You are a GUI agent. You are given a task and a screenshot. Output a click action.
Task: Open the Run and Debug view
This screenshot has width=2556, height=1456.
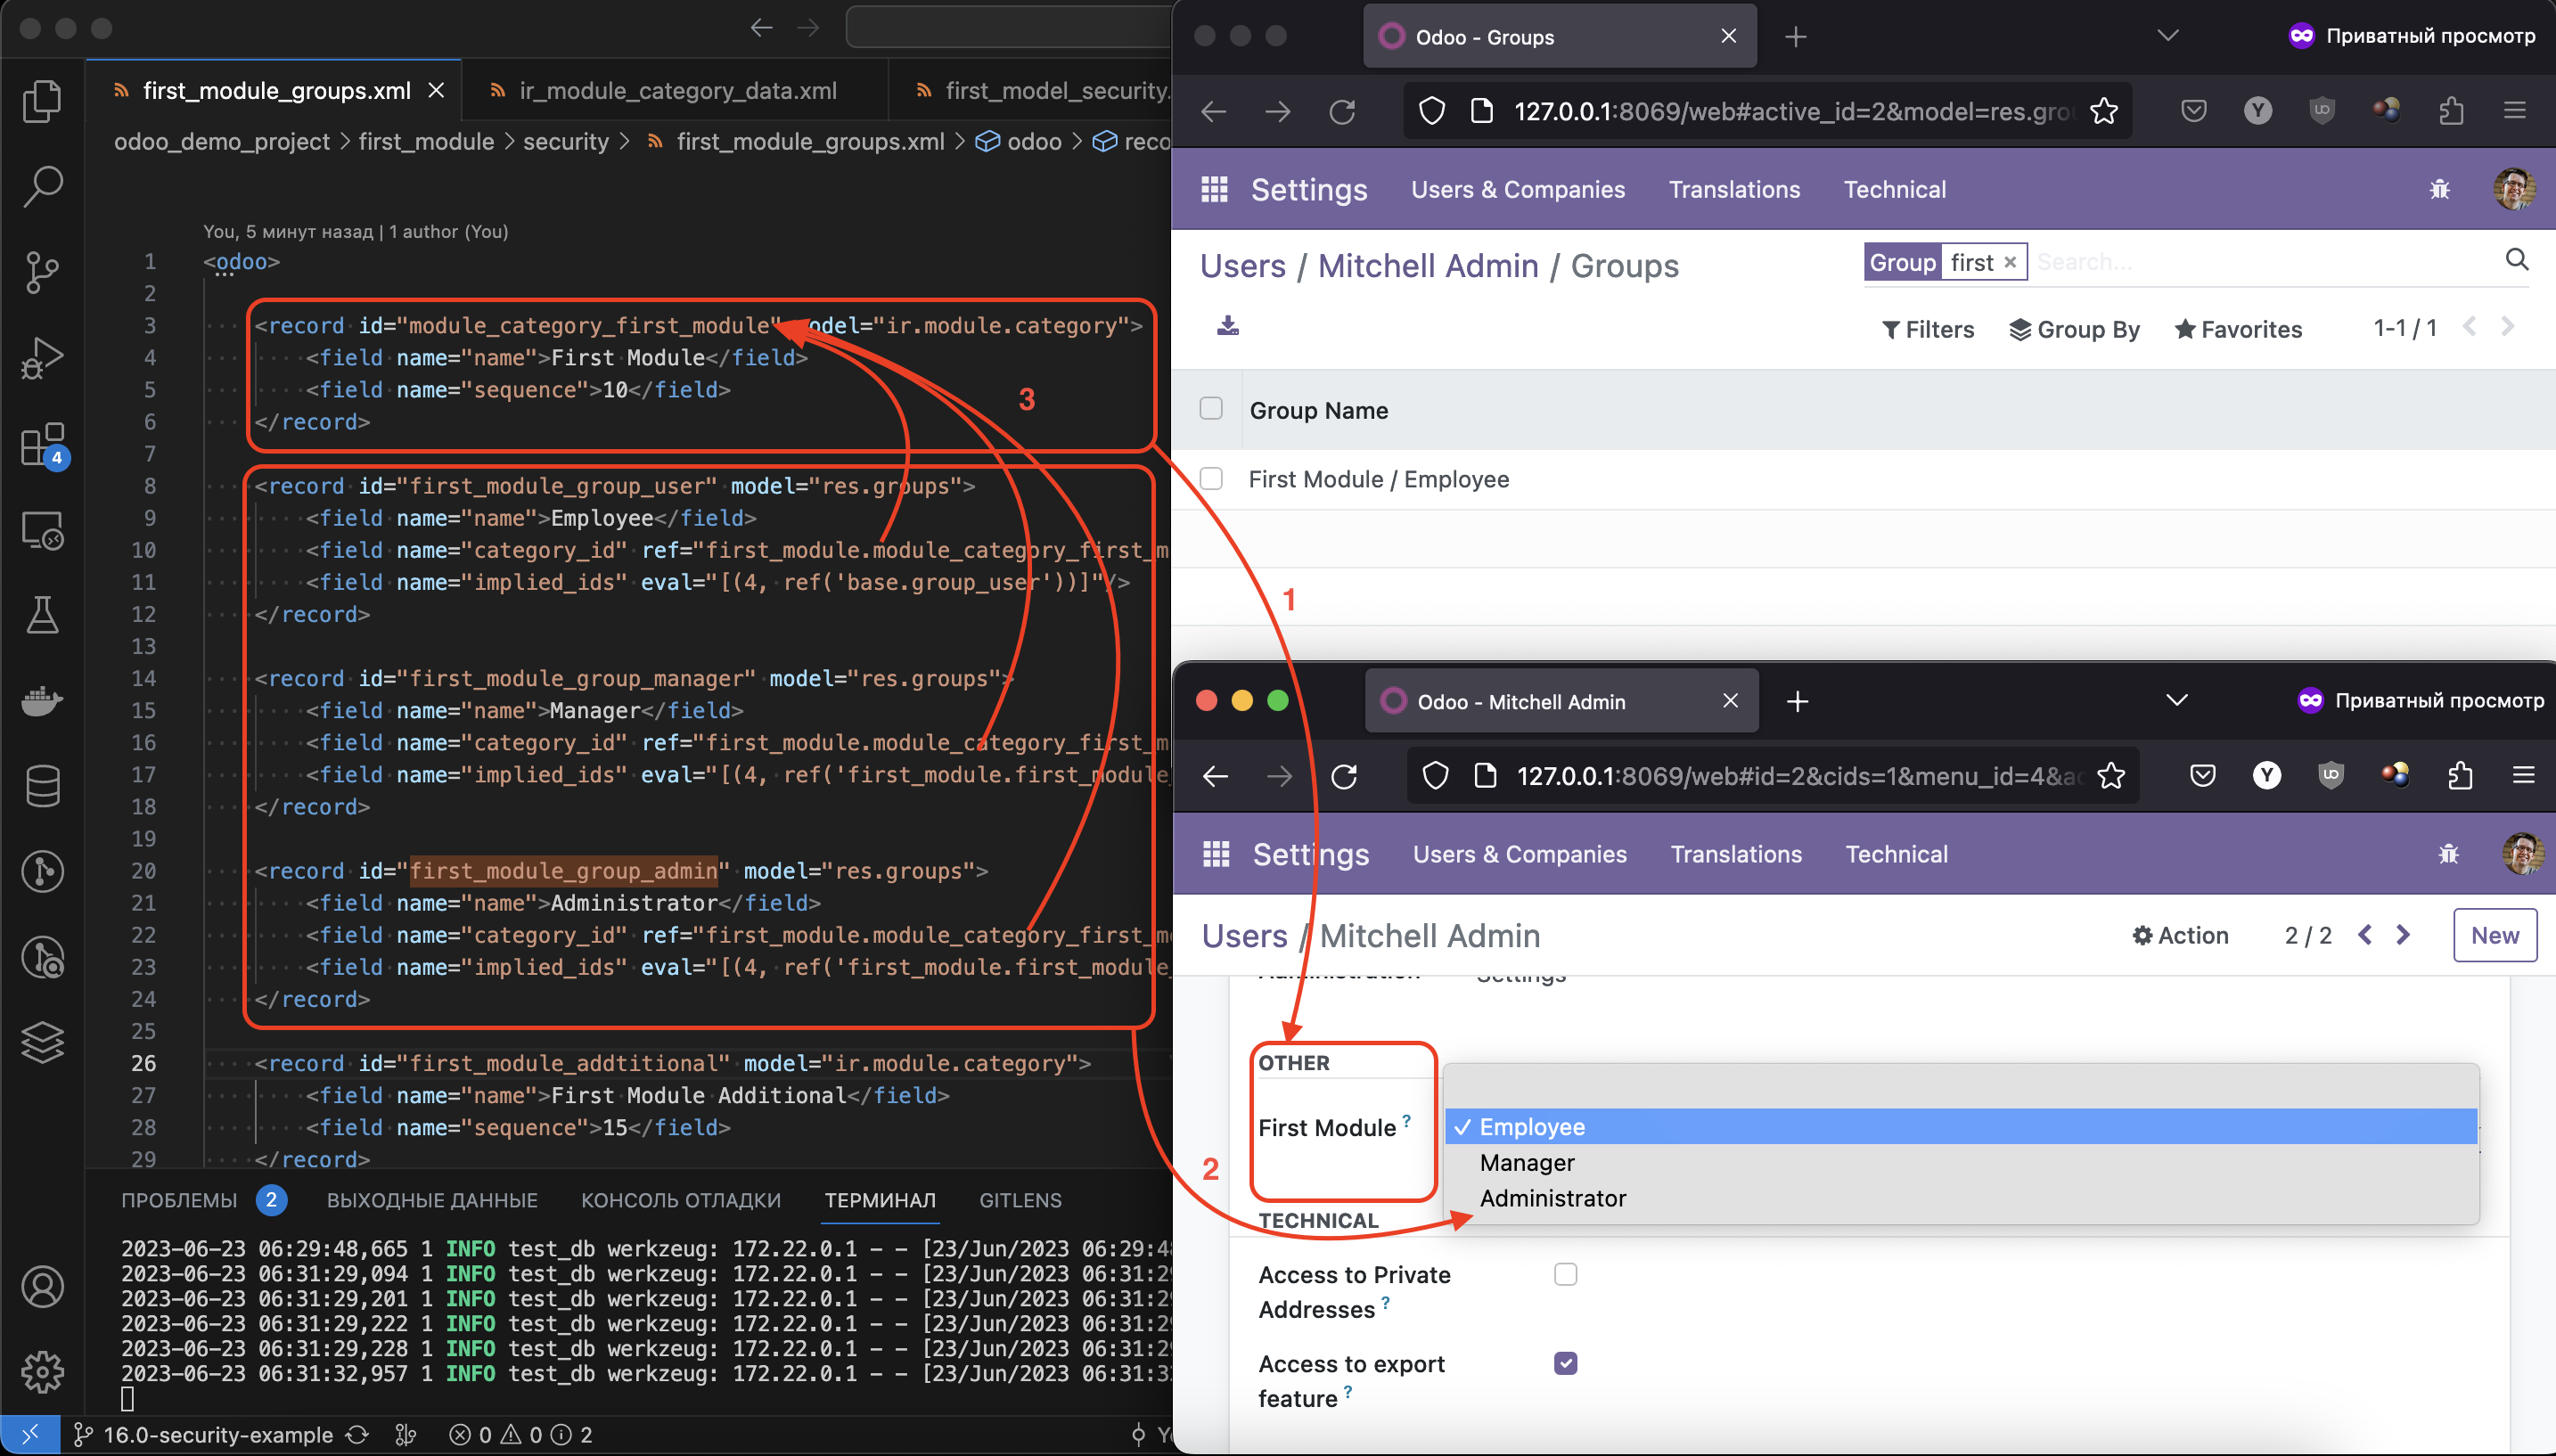coord(42,358)
